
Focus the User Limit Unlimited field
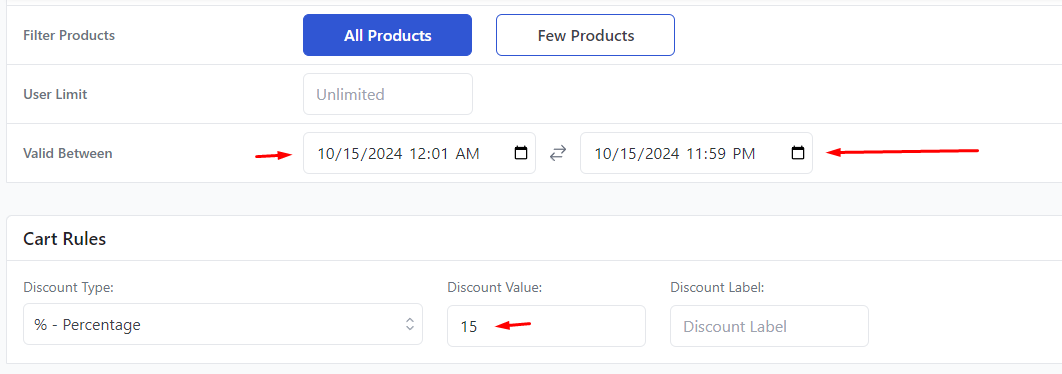tap(387, 94)
